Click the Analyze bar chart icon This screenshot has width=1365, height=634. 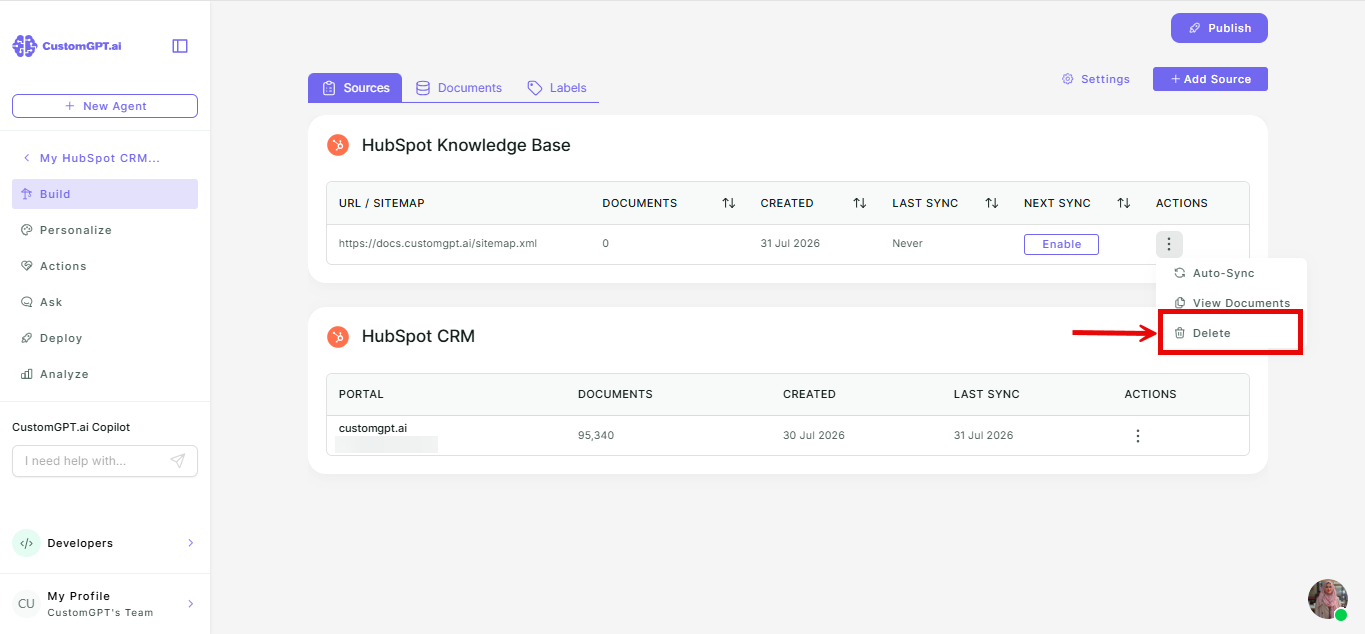(27, 374)
